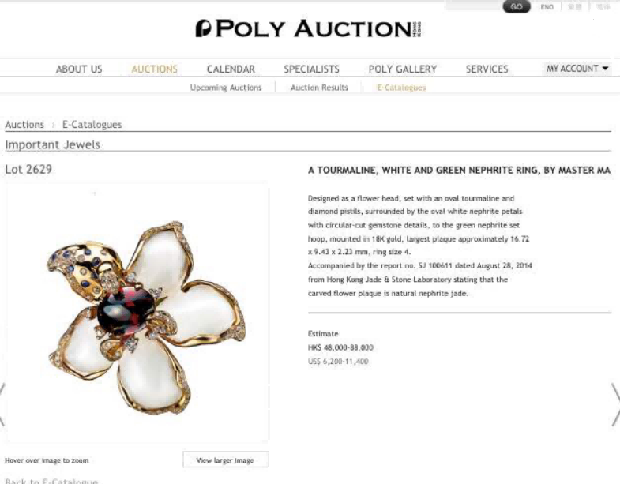
Task: Open the Poly Gallery page
Action: click(x=403, y=69)
